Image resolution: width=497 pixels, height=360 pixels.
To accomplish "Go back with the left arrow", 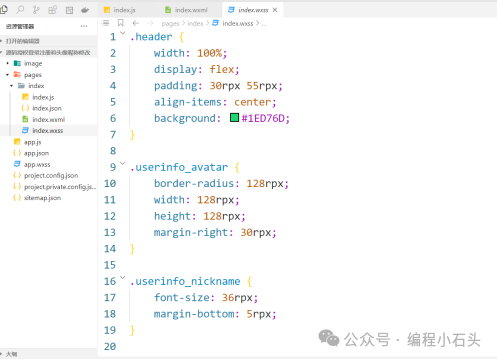I will tap(136, 23).
